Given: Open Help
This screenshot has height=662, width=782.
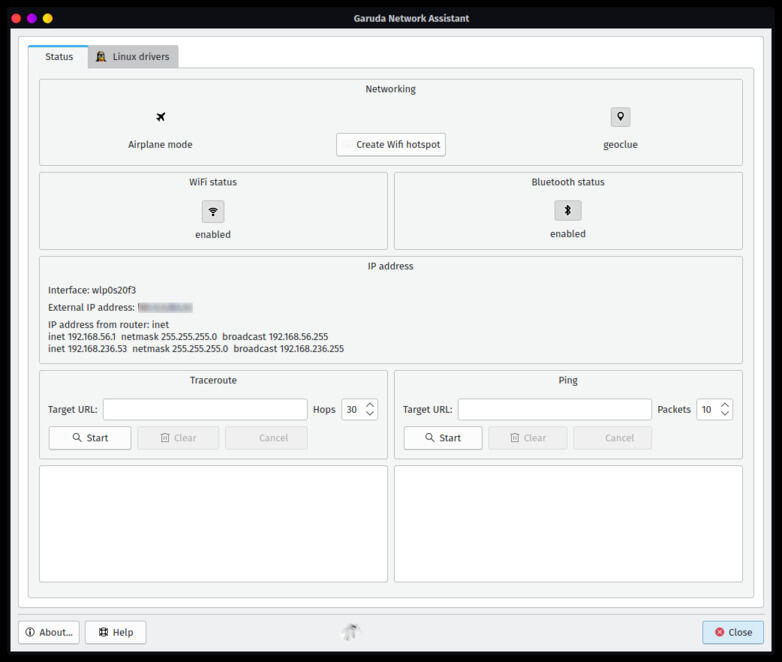Looking at the screenshot, I should point(116,632).
